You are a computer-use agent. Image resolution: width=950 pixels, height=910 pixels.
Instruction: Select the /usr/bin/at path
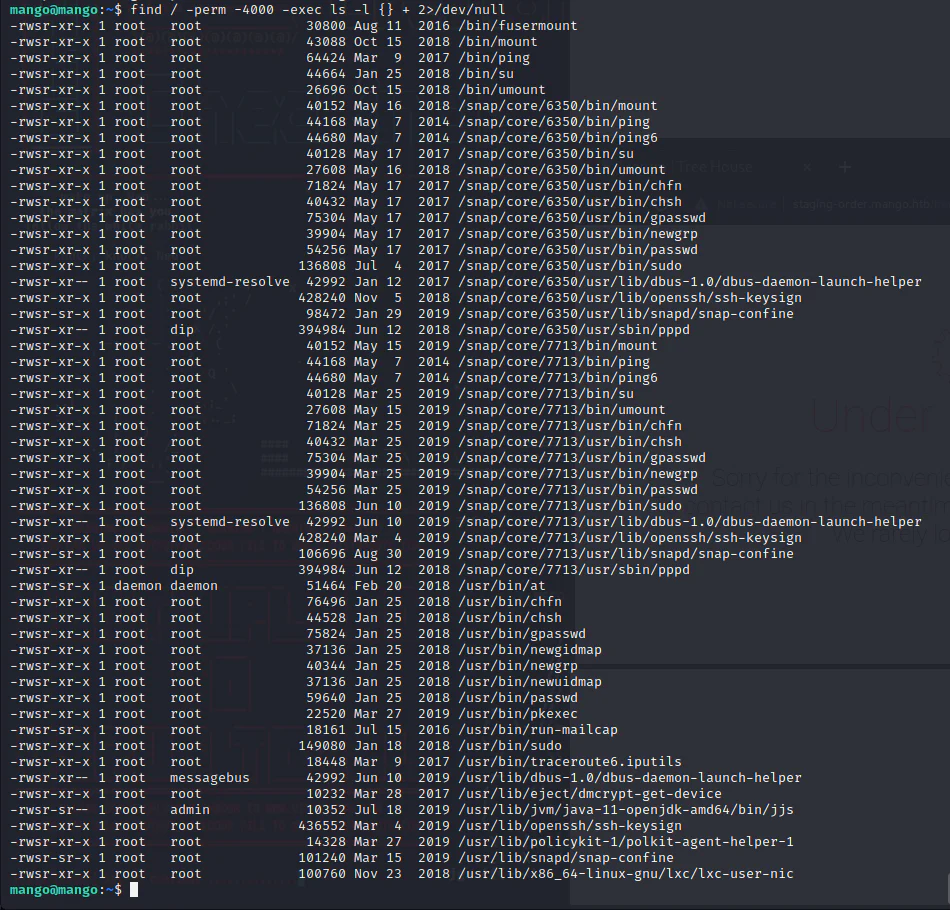click(x=502, y=586)
